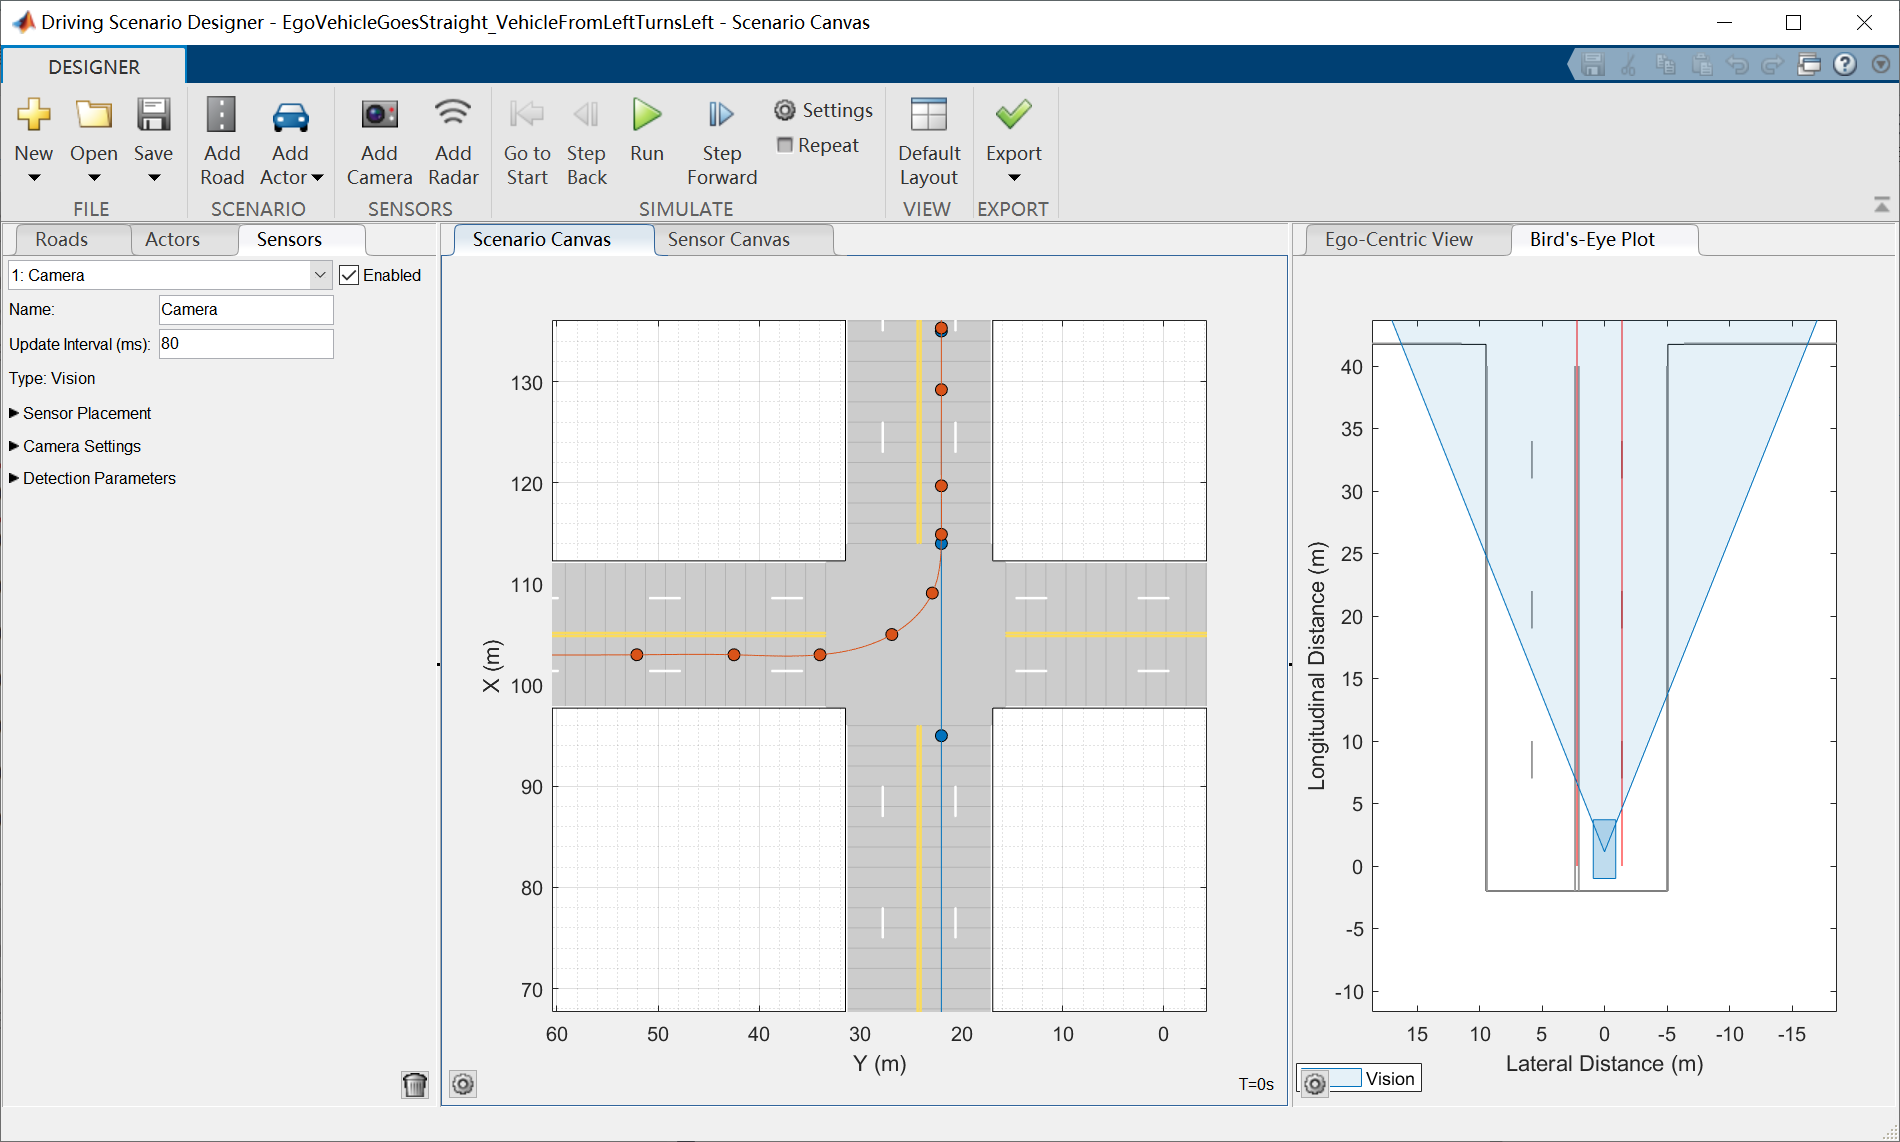Expand Camera Settings section

coord(14,446)
